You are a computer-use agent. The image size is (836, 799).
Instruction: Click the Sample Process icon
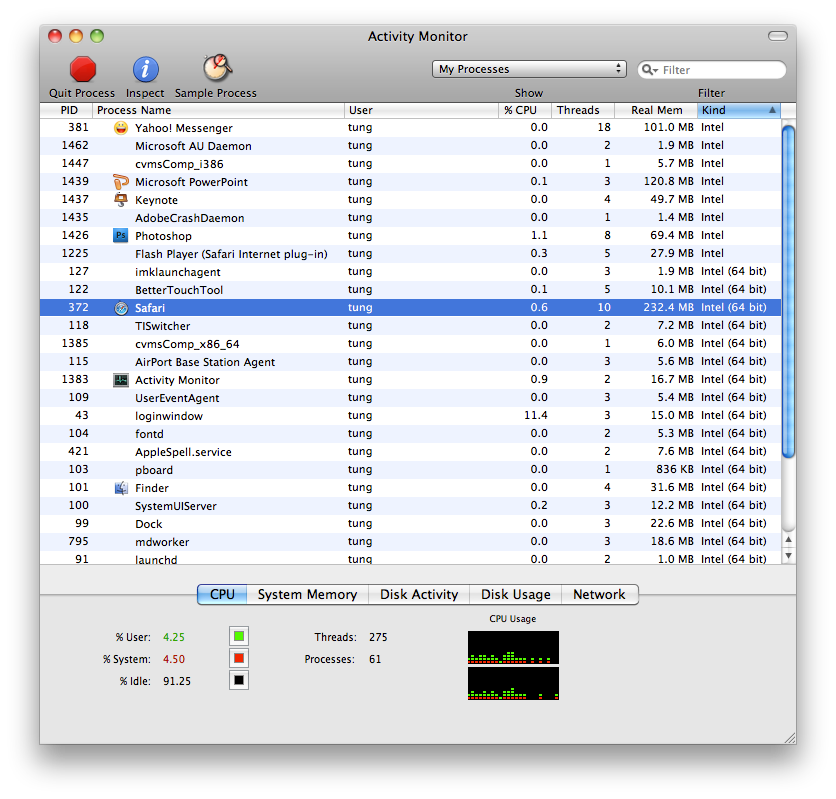pyautogui.click(x=217, y=68)
